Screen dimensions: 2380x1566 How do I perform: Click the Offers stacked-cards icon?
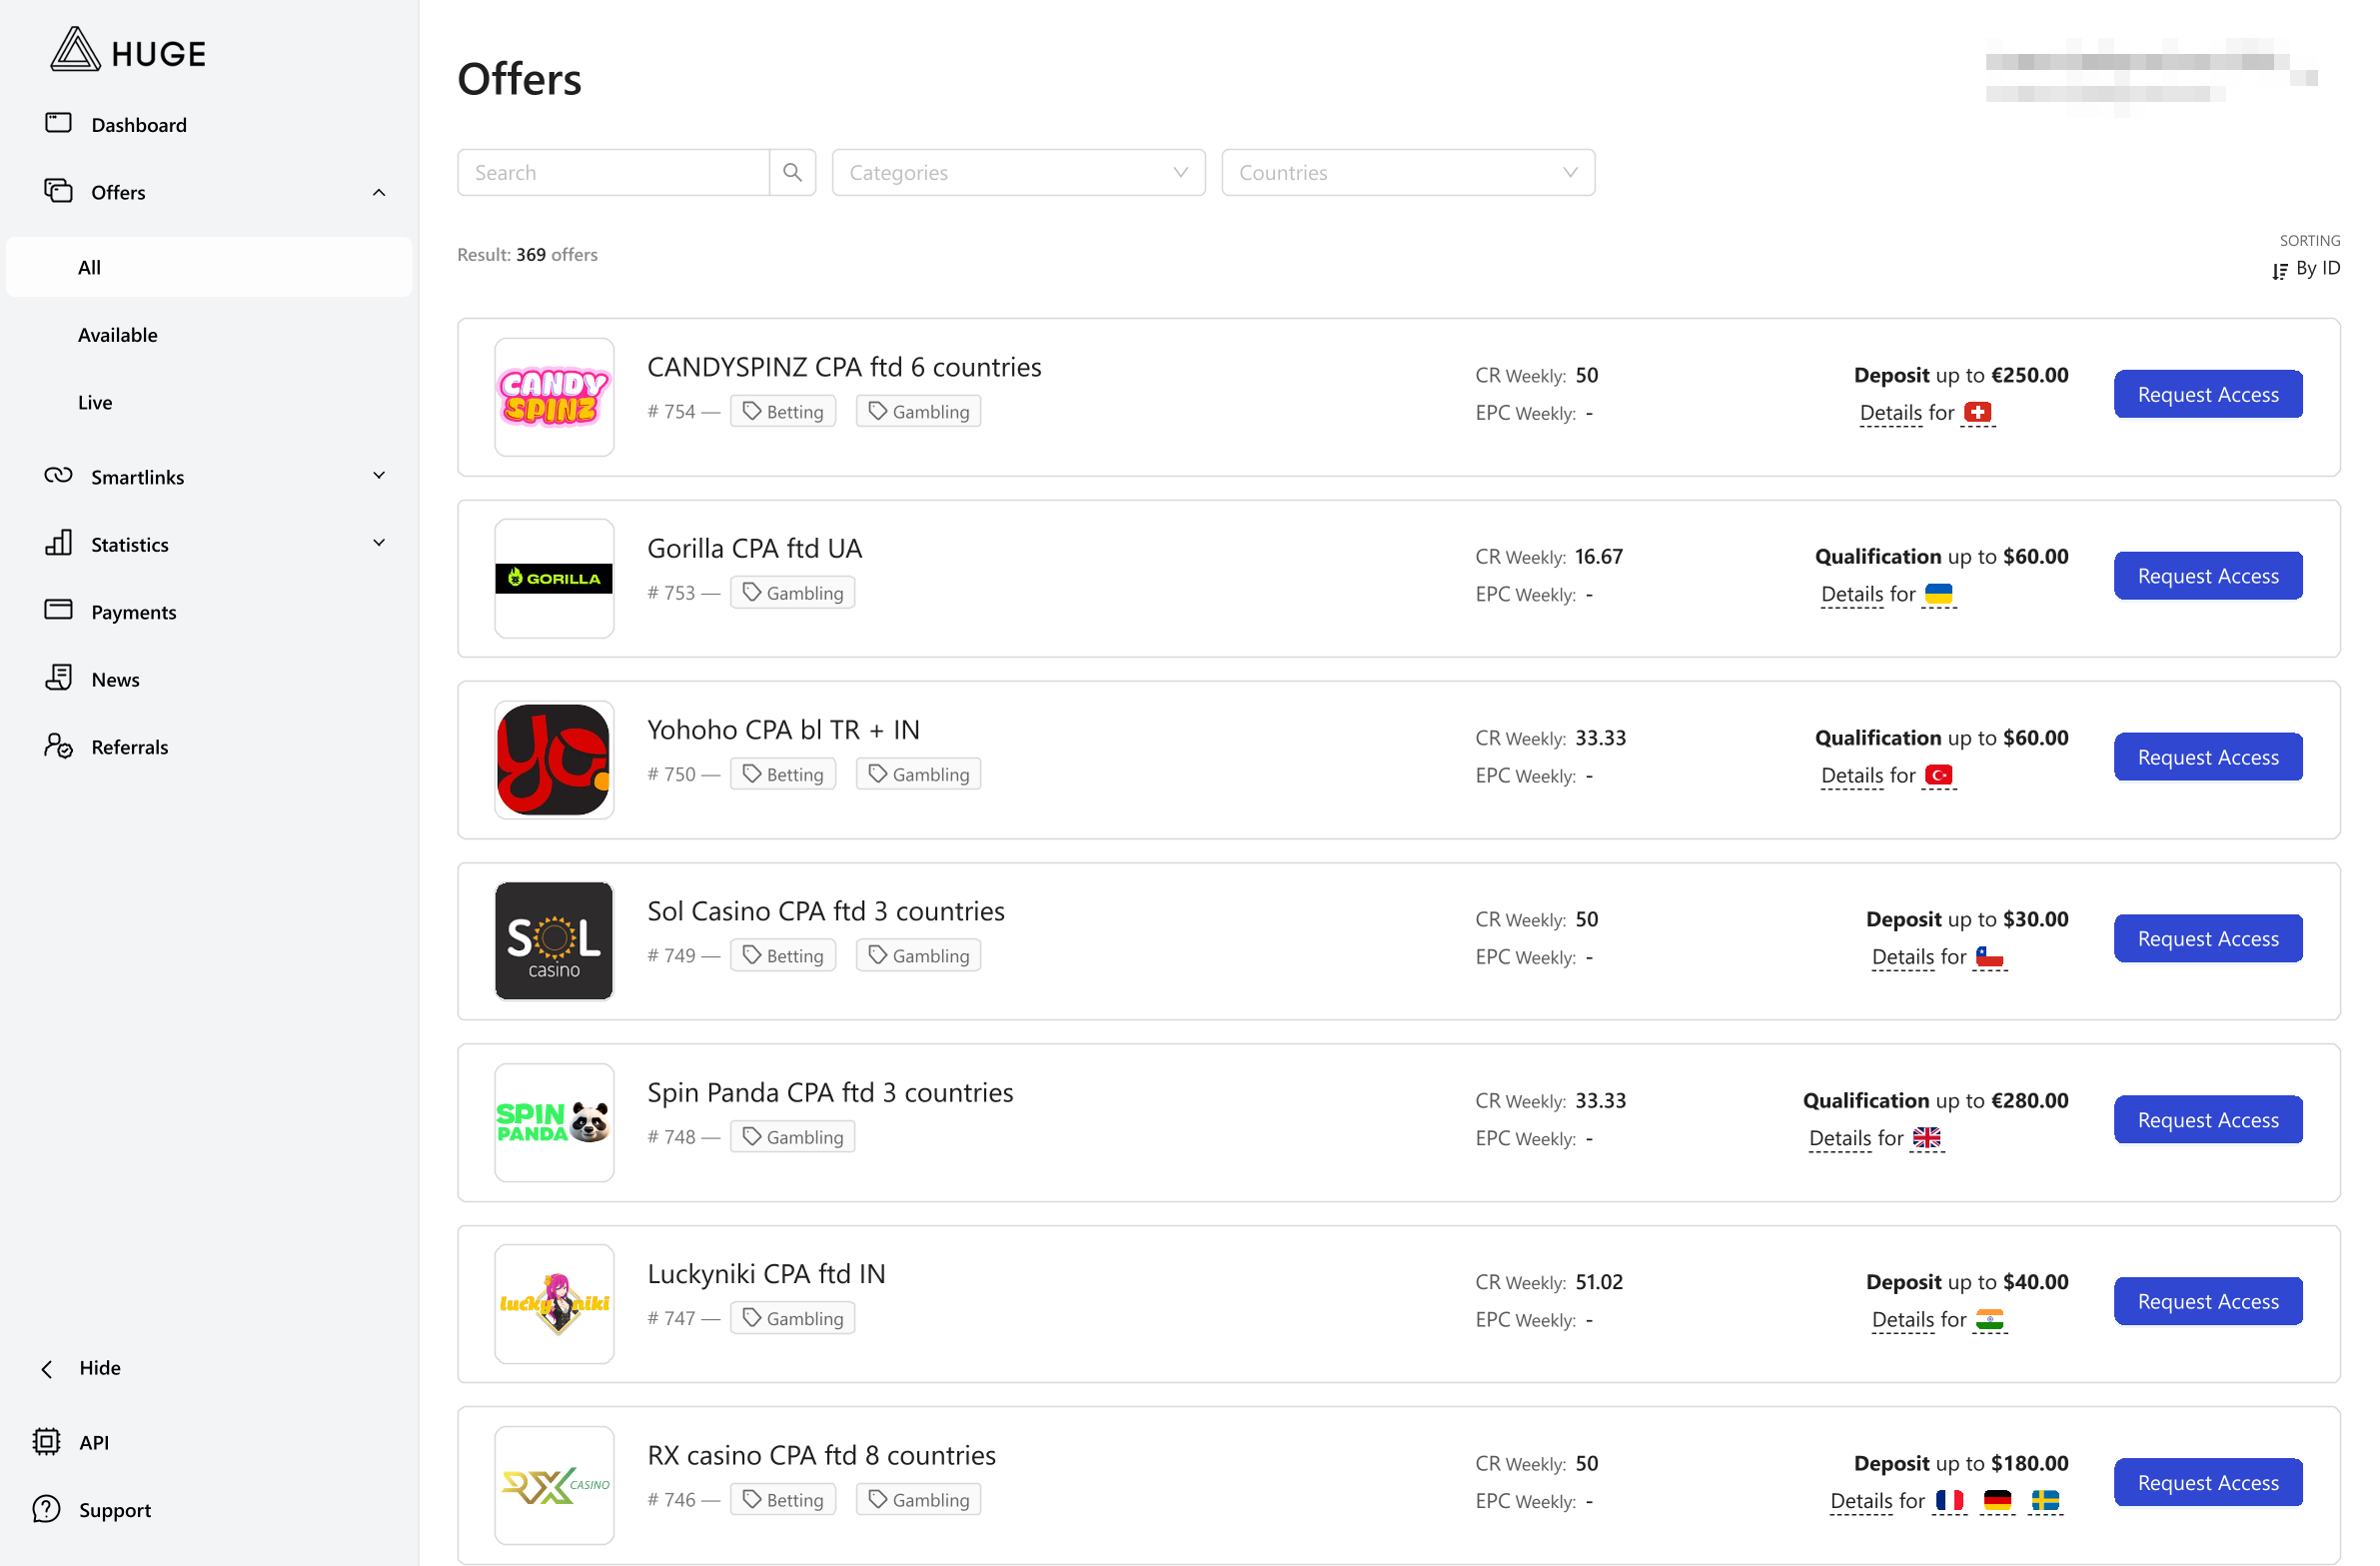click(x=58, y=190)
